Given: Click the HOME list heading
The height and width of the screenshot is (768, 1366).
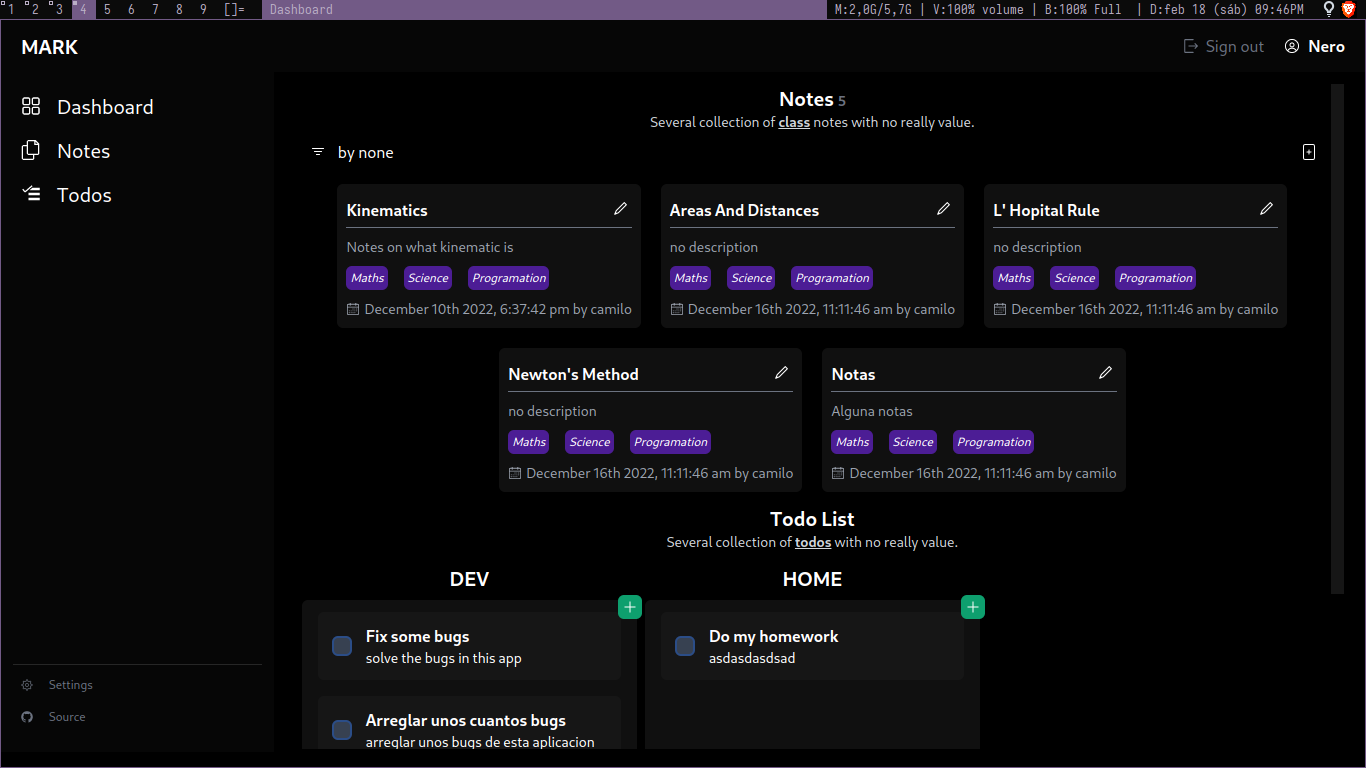Looking at the screenshot, I should pos(812,579).
